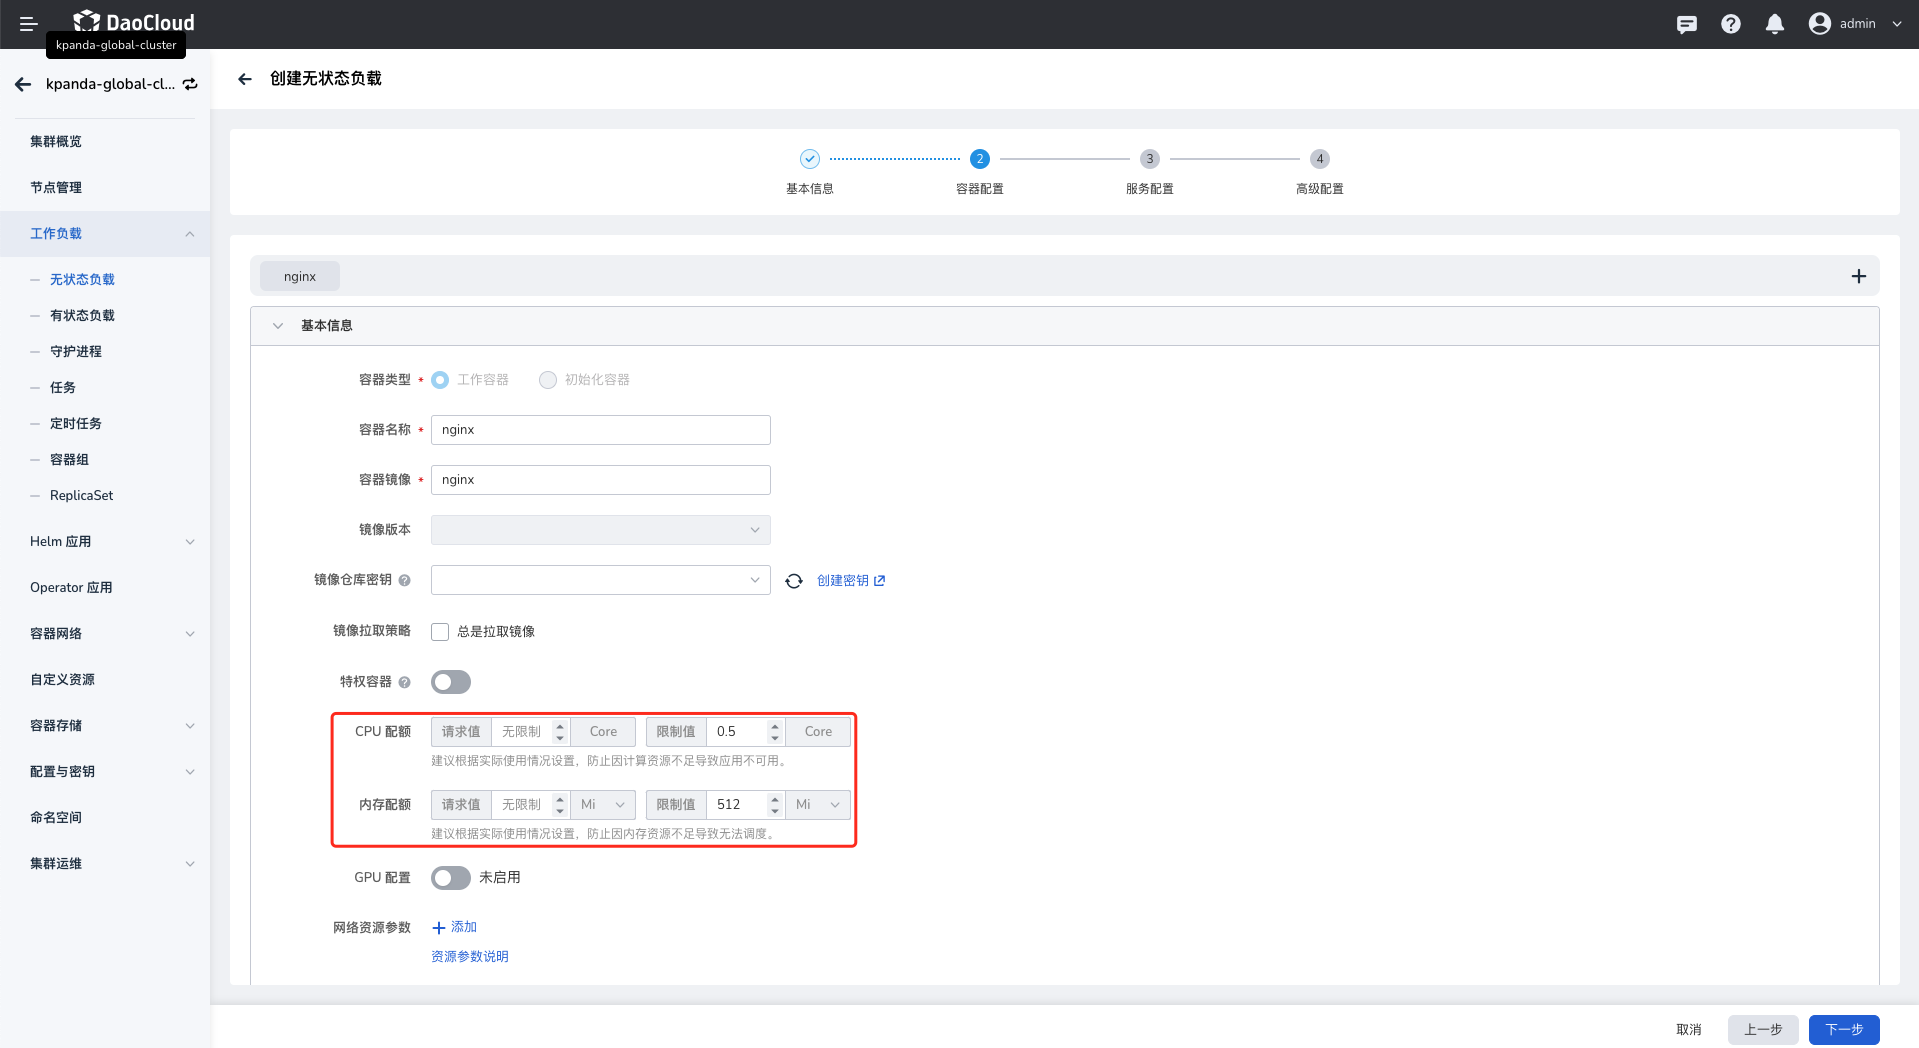Image resolution: width=1919 pixels, height=1048 pixels.
Task: Open the 镜像版本 dropdown
Action: click(x=600, y=530)
